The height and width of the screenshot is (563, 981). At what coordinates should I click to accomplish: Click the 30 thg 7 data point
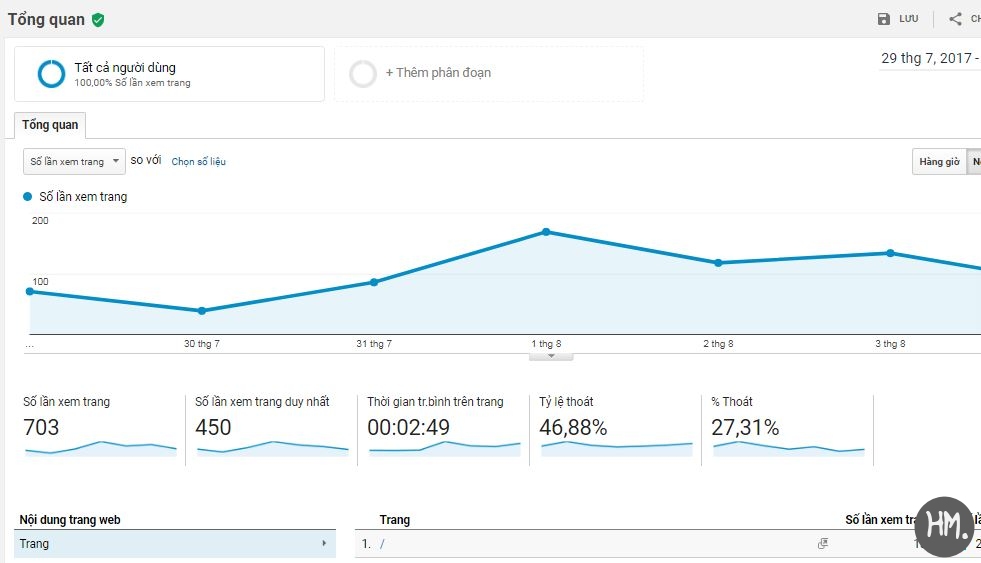201,311
